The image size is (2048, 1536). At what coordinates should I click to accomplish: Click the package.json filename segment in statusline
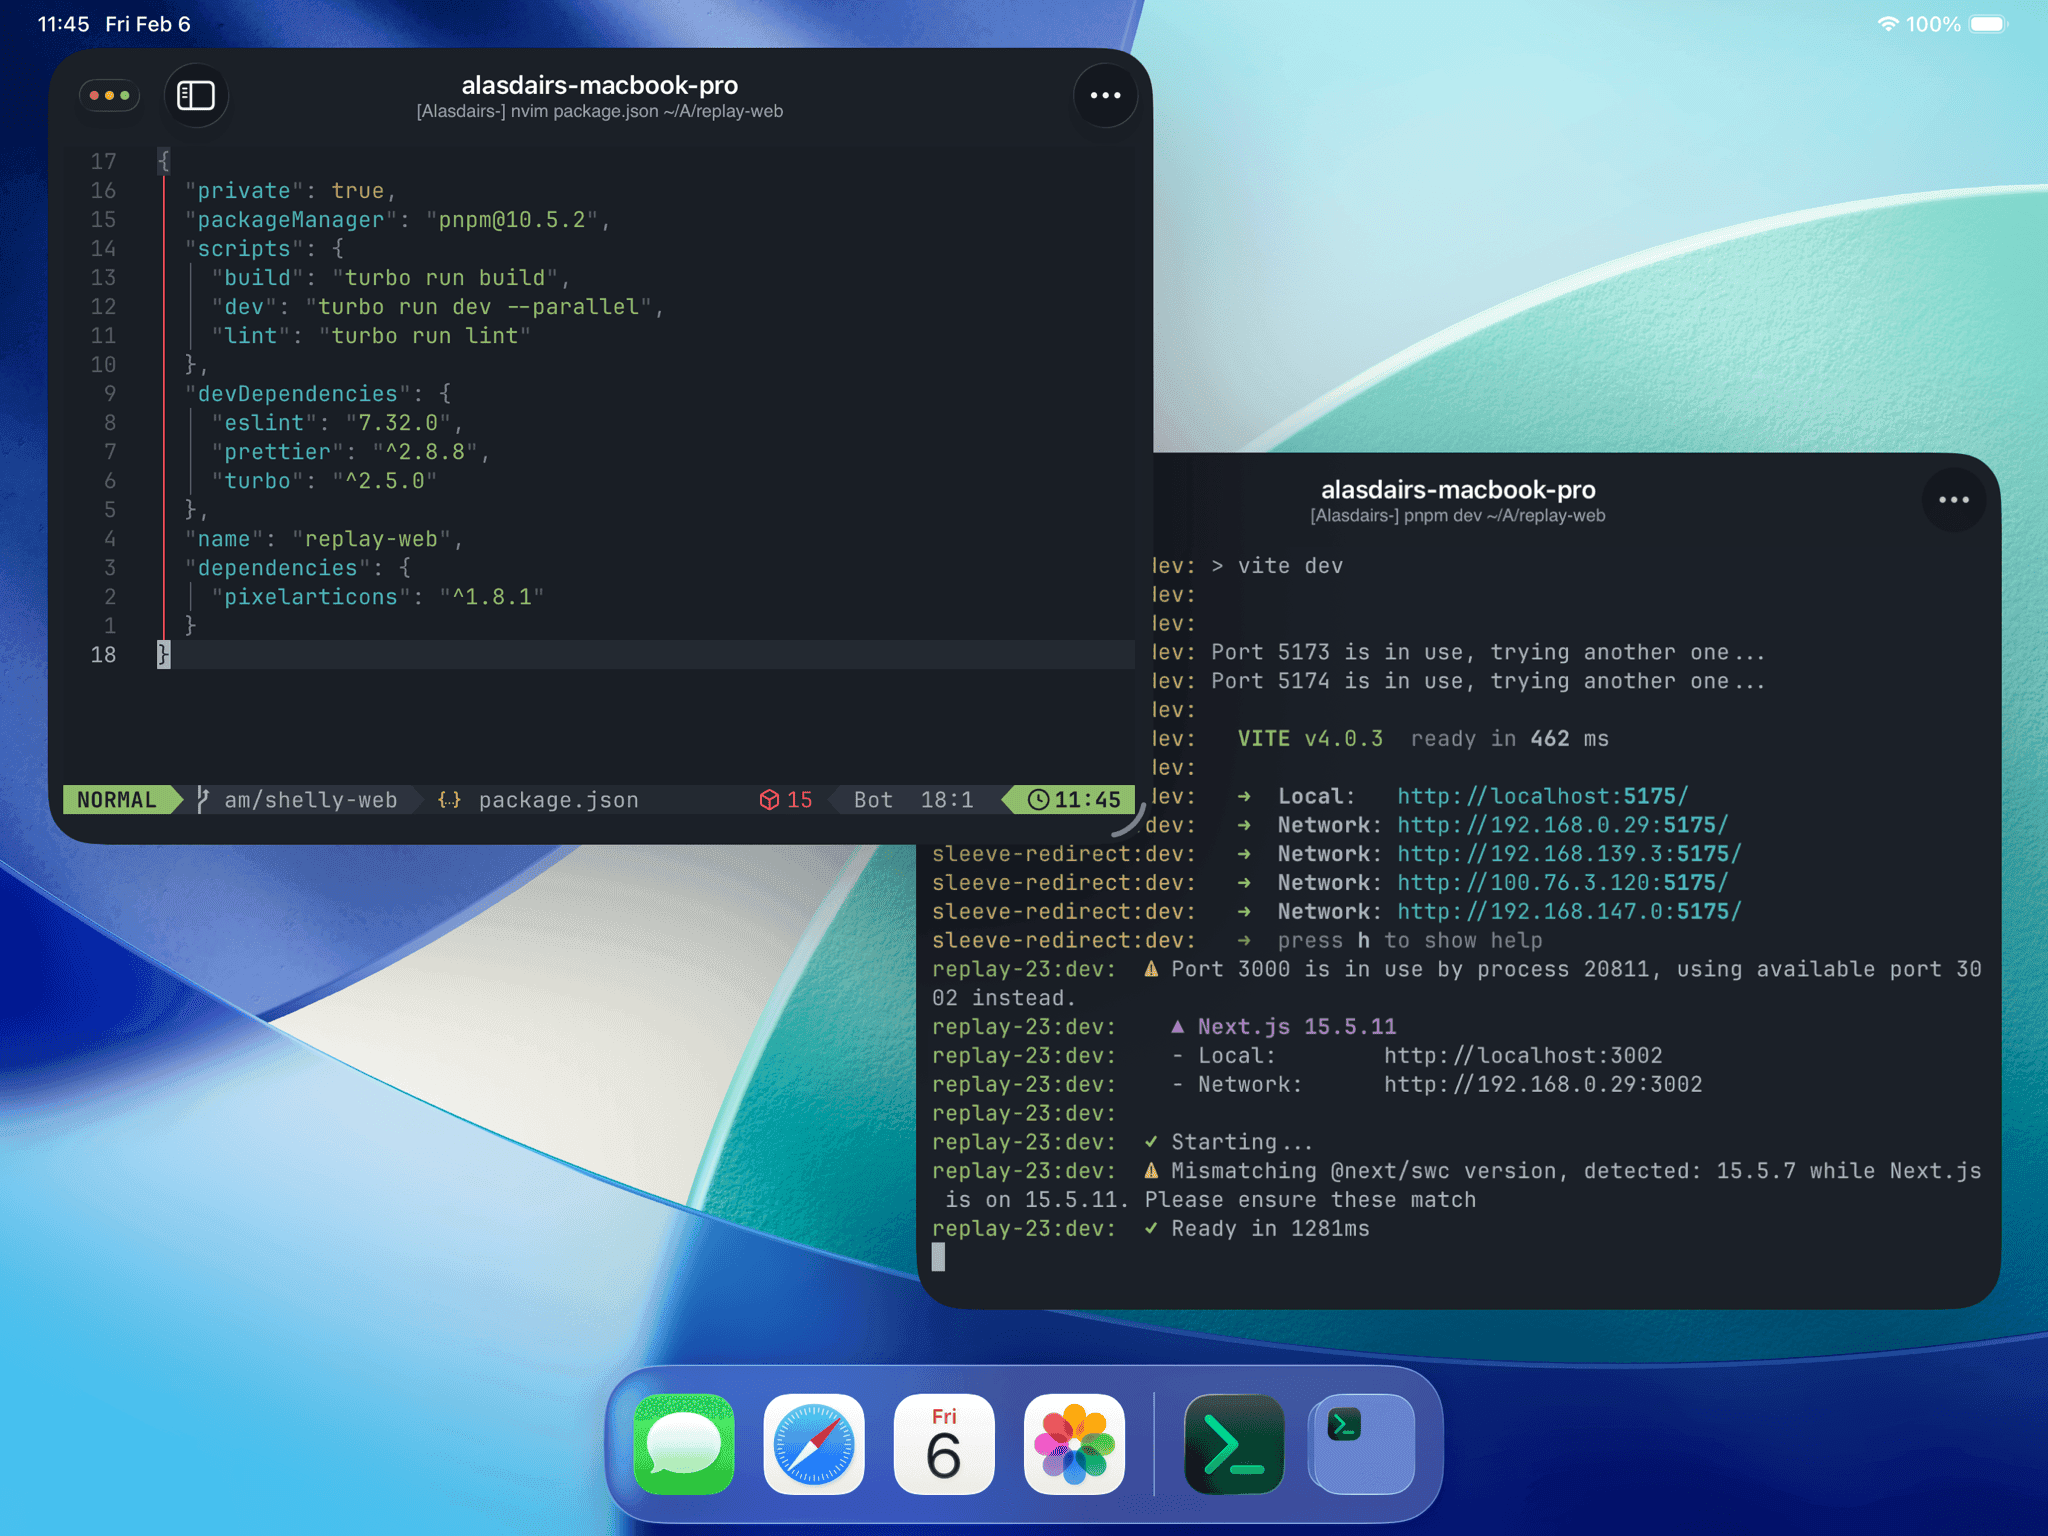point(557,799)
